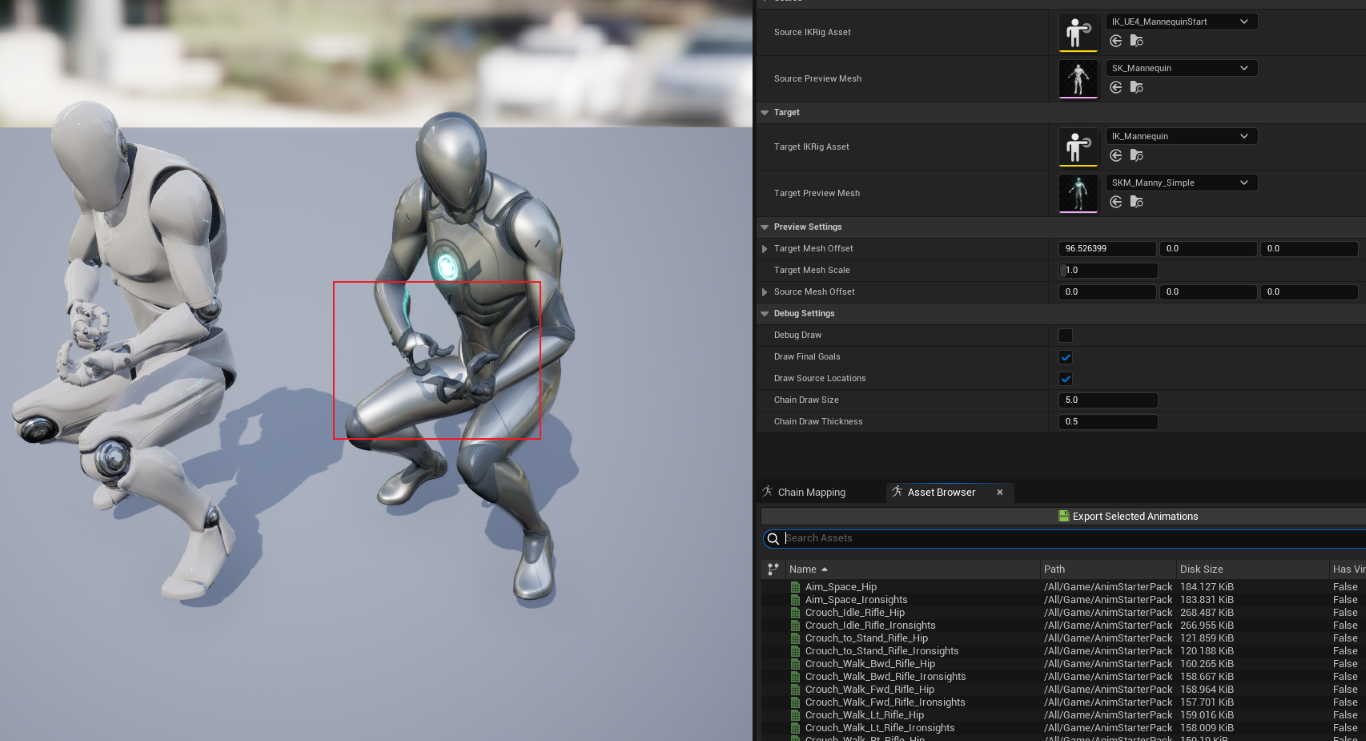Collapse the Target section
Image resolution: width=1366 pixels, height=741 pixels.
765,112
